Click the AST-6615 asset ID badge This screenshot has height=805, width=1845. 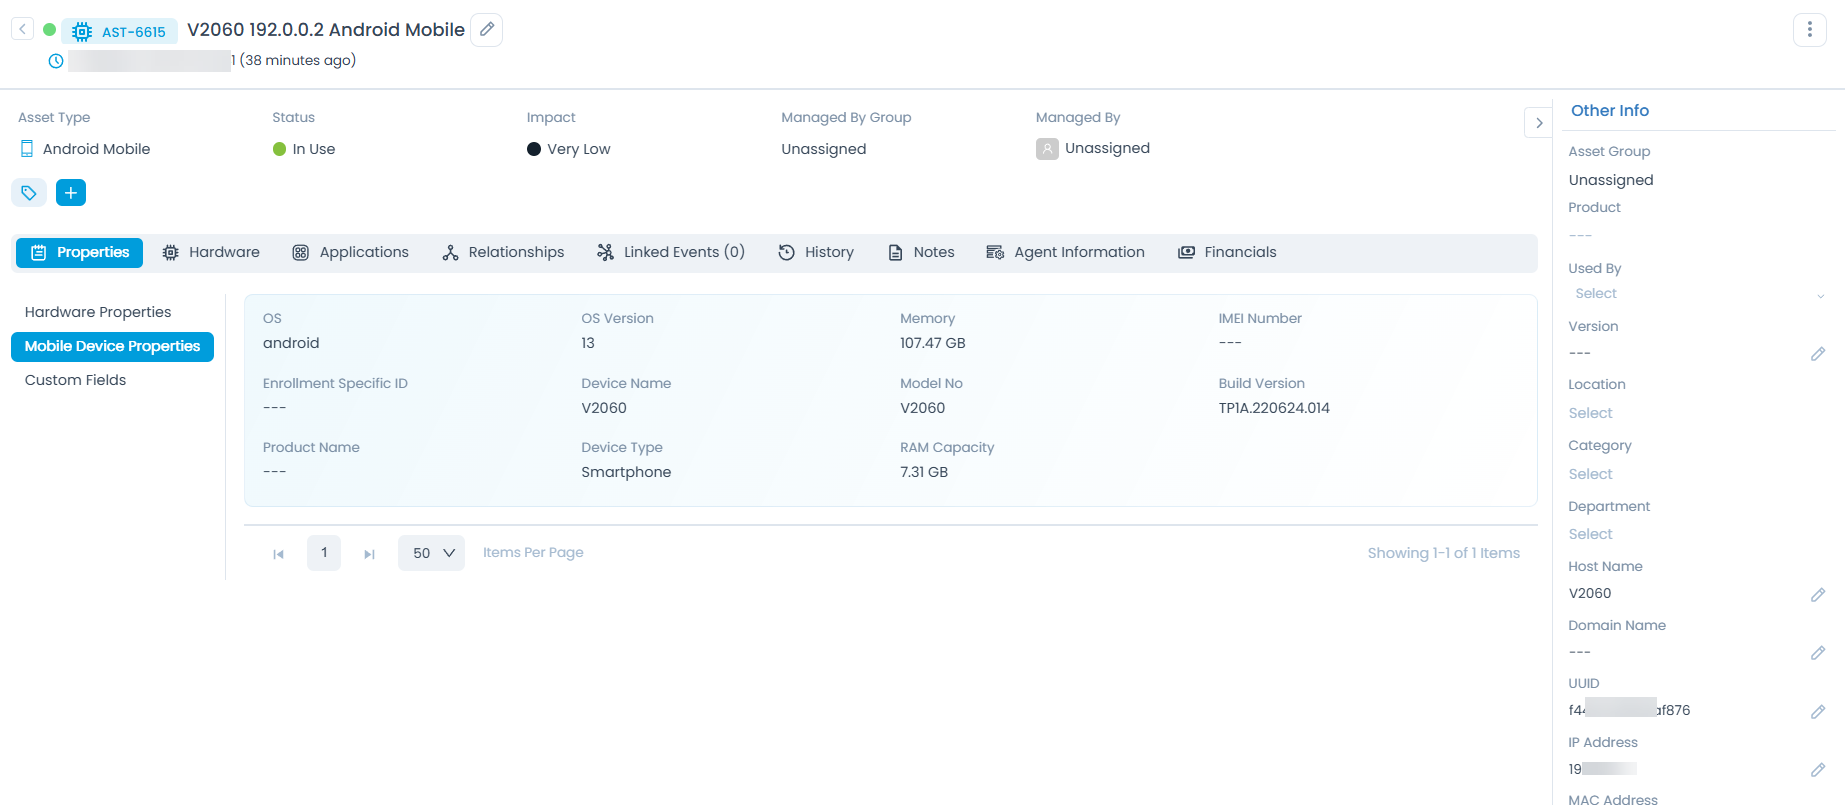click(120, 32)
